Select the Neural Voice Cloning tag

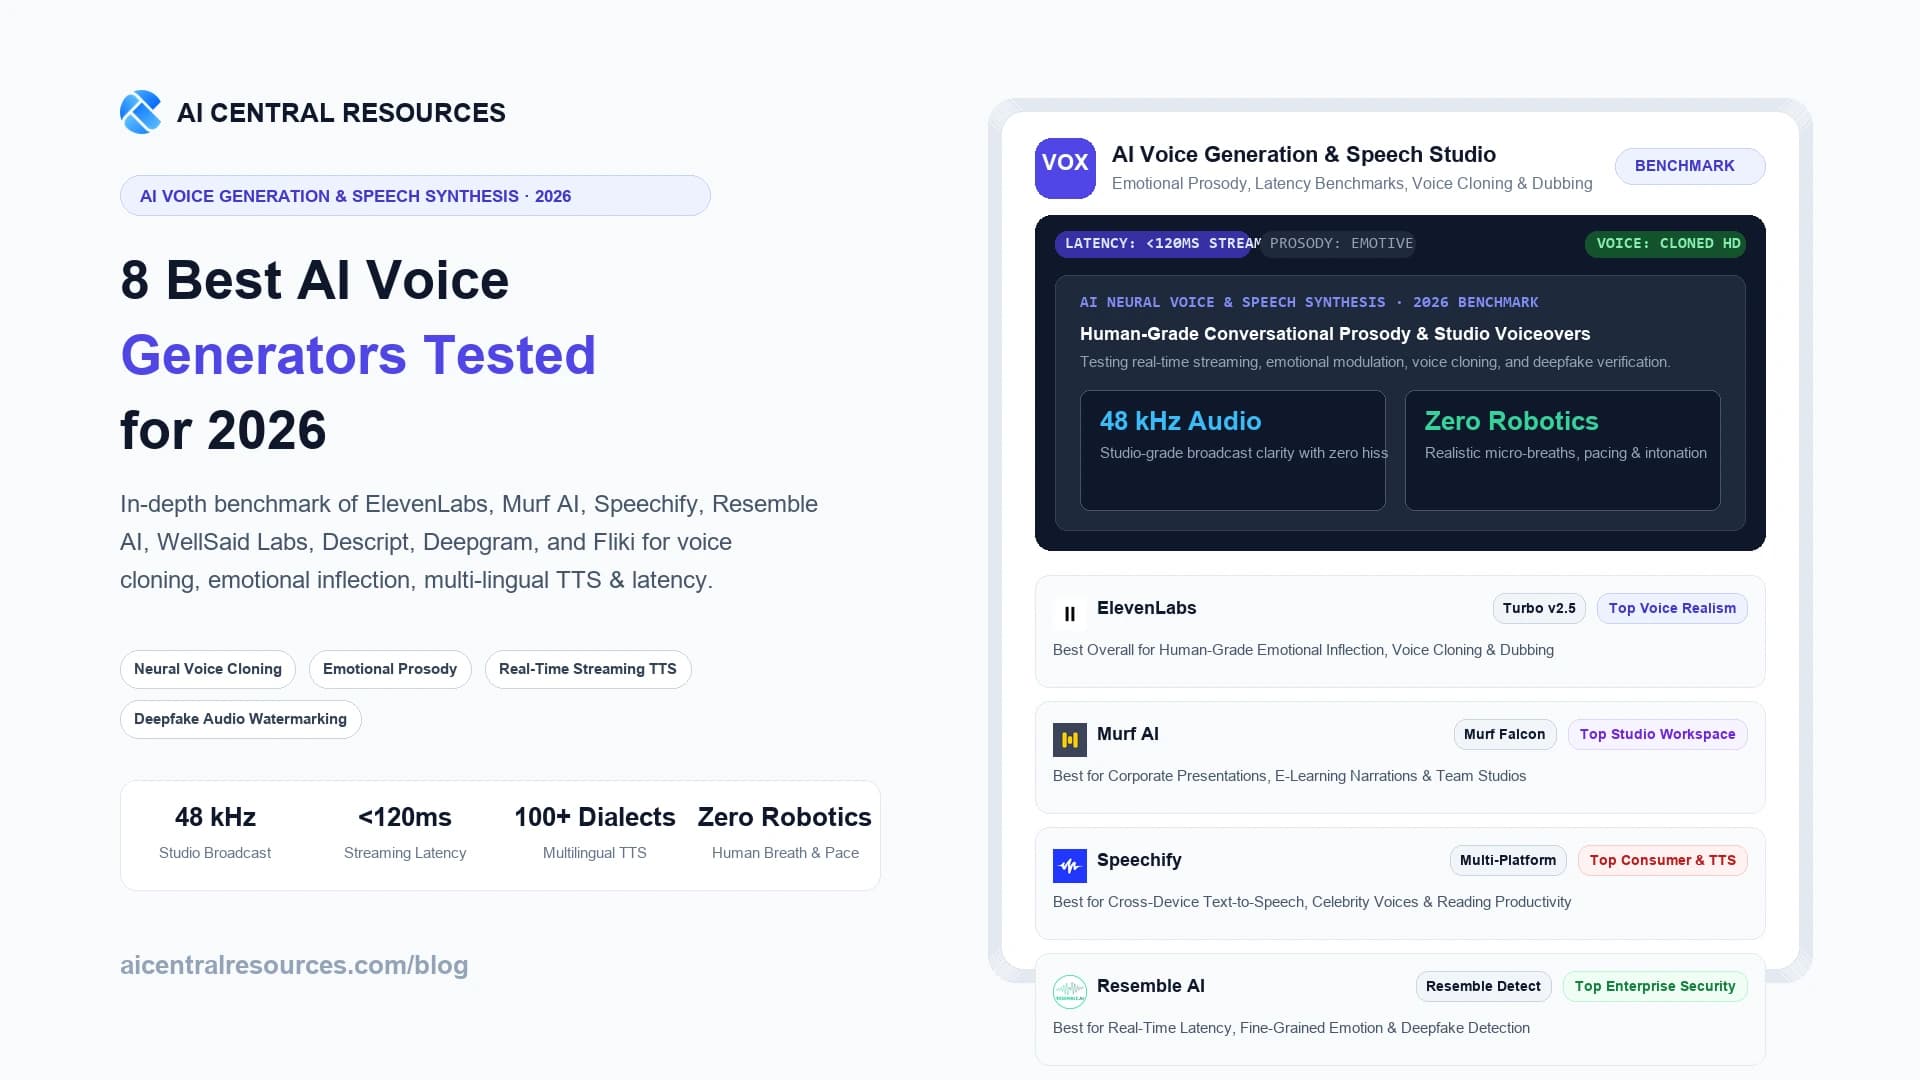208,669
